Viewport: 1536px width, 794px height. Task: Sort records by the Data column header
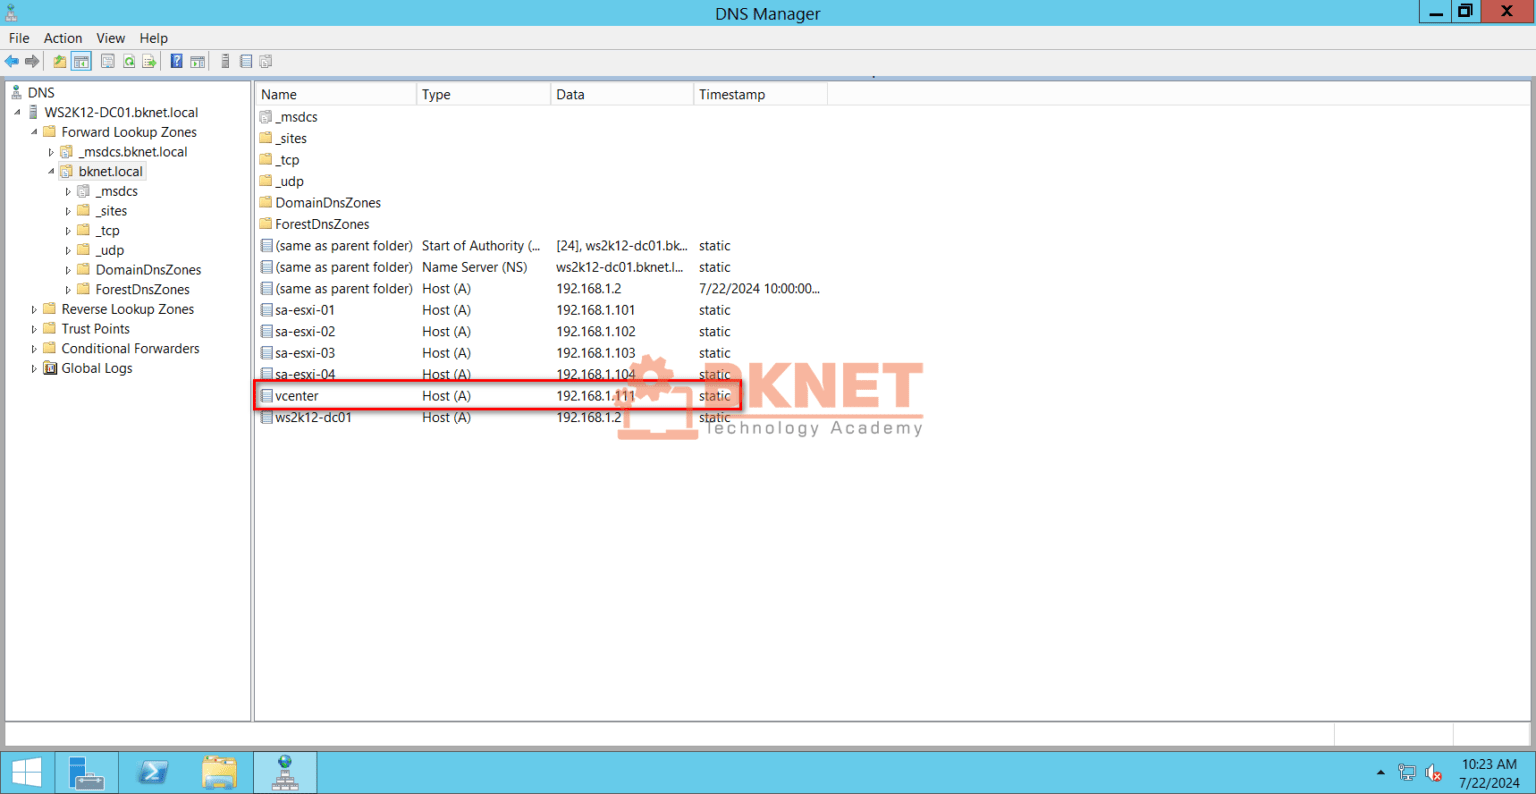[x=570, y=93]
